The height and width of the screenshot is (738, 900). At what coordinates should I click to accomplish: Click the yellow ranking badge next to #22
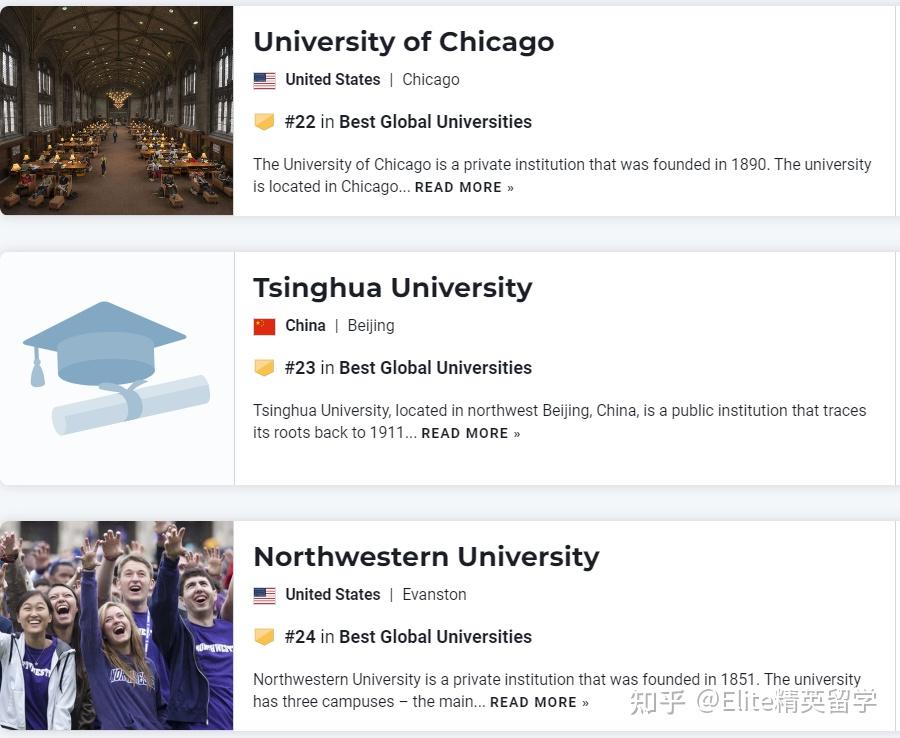[x=264, y=121]
